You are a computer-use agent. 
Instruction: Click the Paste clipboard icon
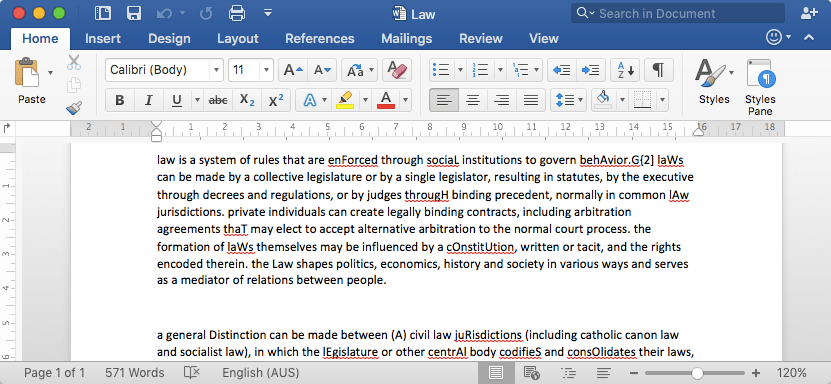[27, 73]
